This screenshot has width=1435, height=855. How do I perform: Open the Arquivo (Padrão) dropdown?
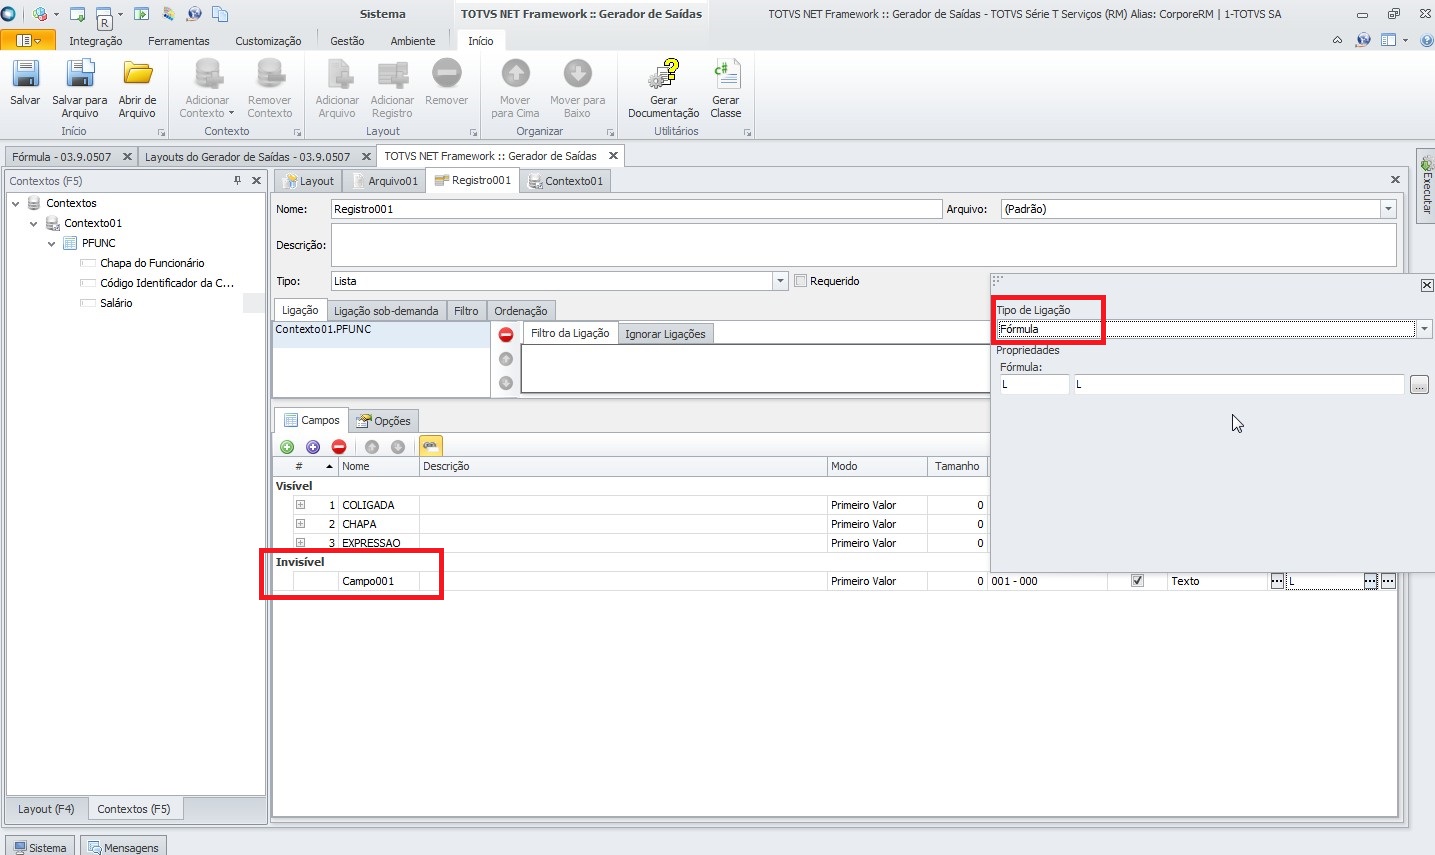pos(1388,209)
